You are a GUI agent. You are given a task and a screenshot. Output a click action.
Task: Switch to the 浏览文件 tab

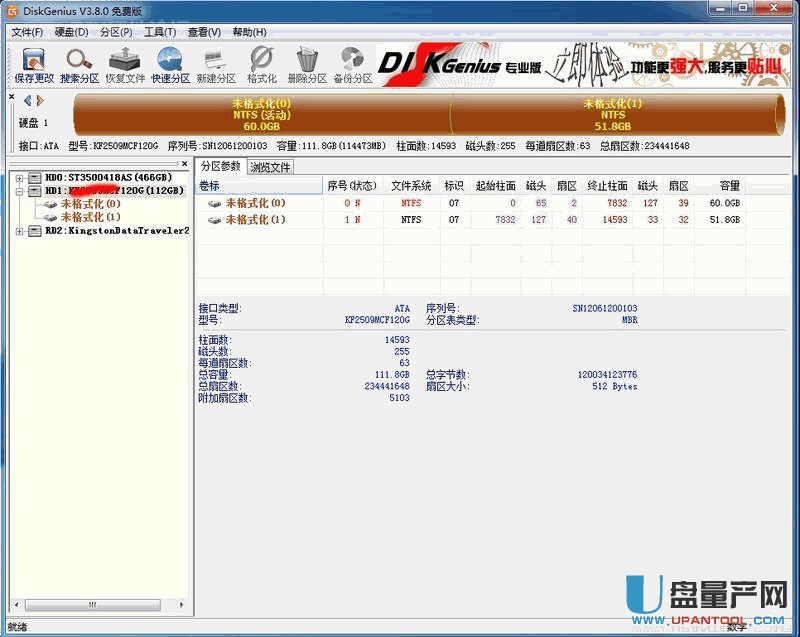pyautogui.click(x=270, y=167)
